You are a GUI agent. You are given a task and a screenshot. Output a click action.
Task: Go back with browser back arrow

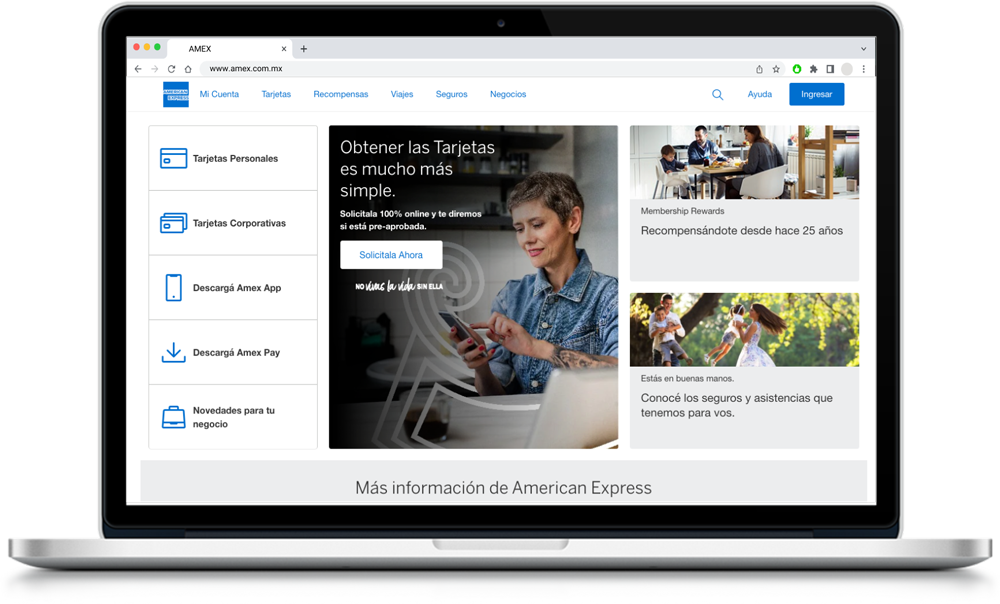click(138, 69)
